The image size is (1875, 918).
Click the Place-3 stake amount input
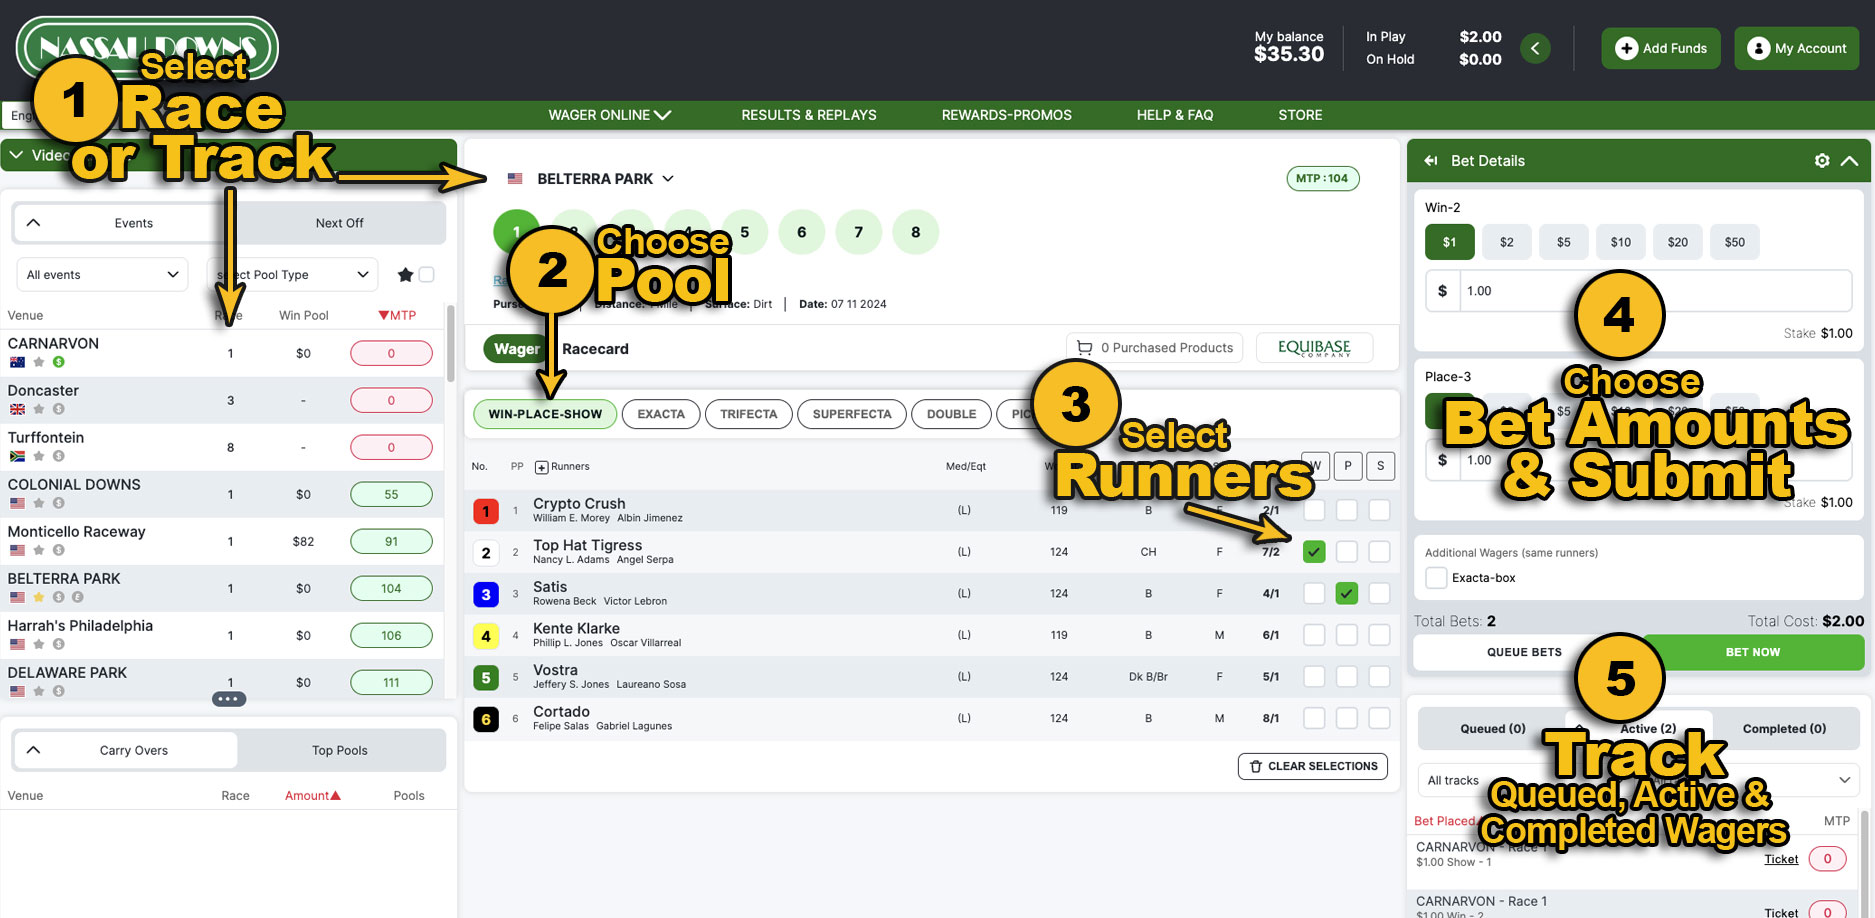tap(1655, 460)
